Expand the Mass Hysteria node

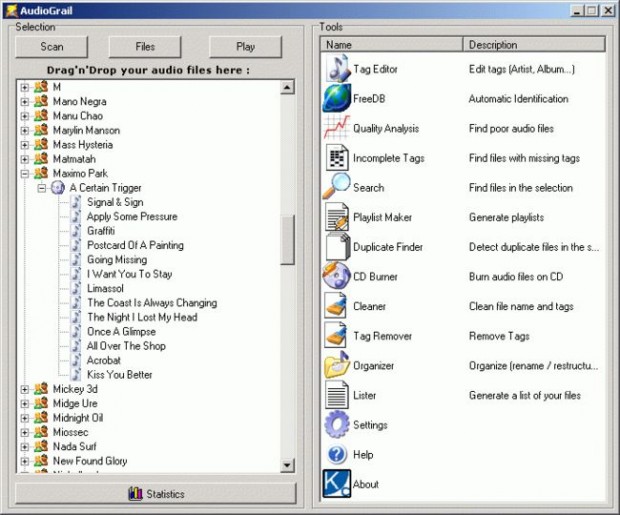tap(25, 145)
